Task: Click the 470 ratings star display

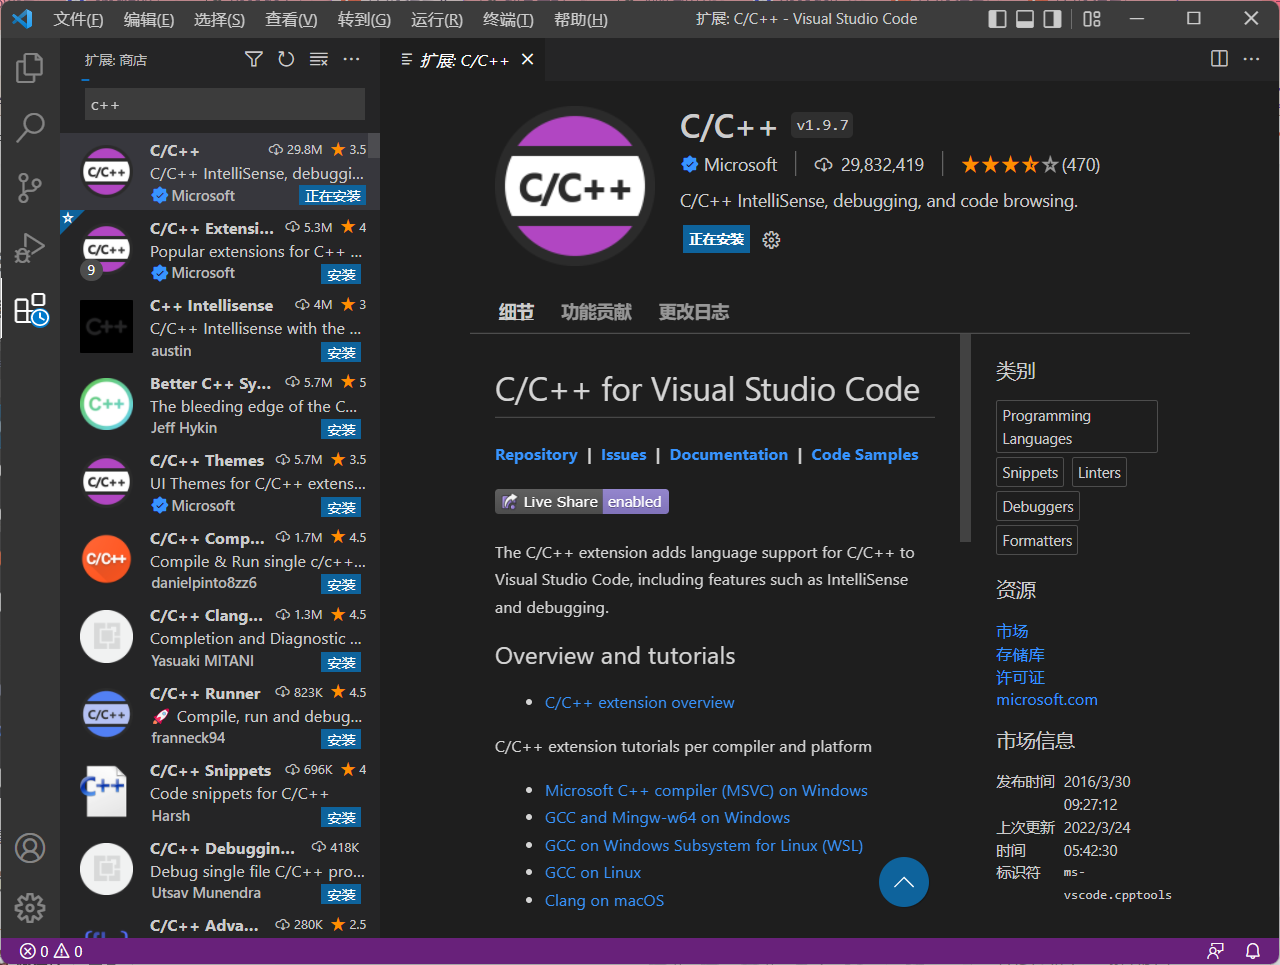Action: [x=1030, y=165]
